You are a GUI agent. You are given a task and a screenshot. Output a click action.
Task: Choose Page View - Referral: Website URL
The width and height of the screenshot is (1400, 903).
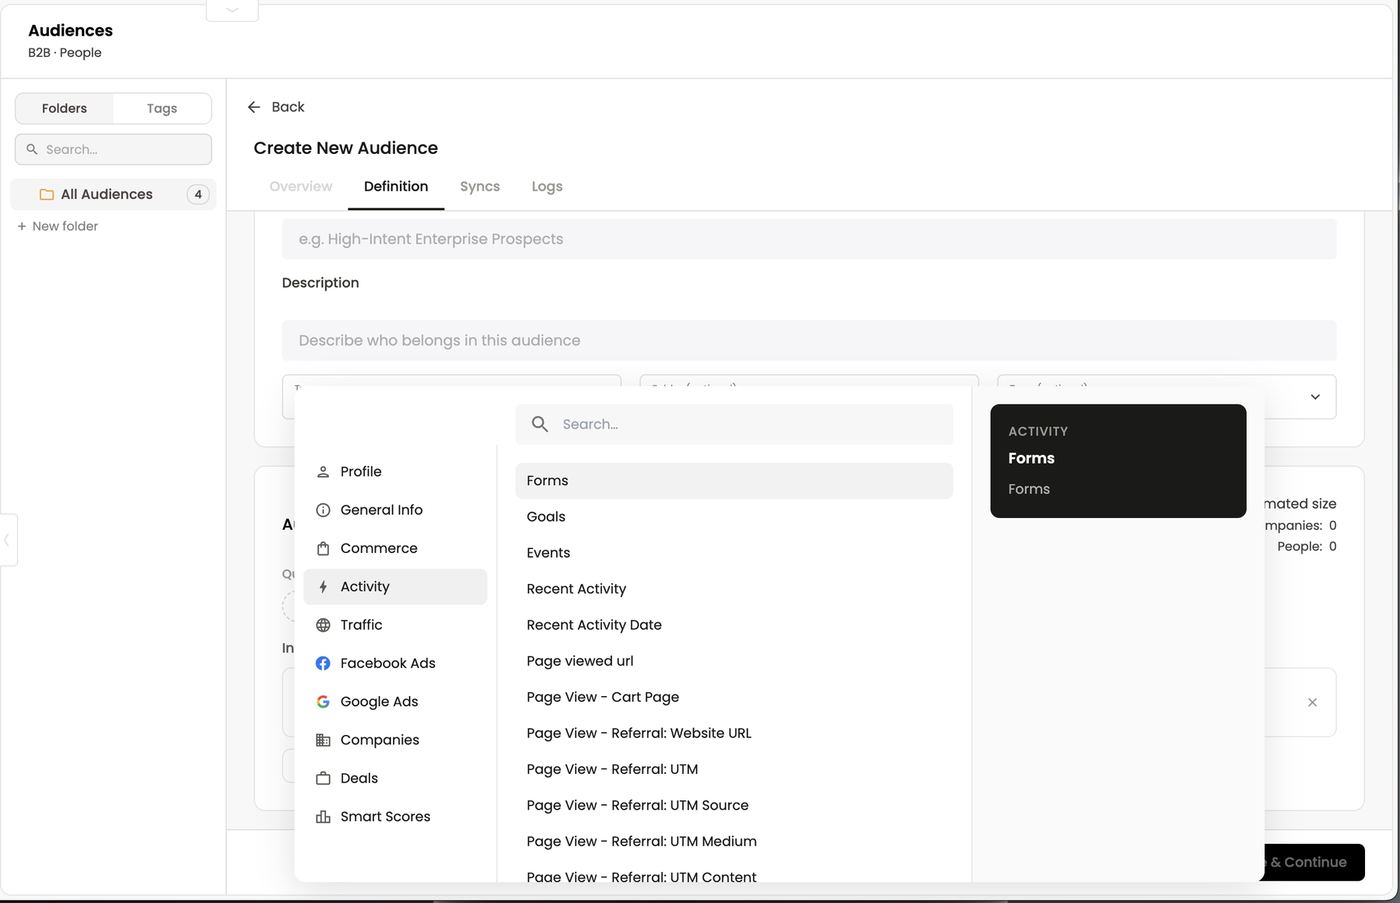[x=734, y=733]
